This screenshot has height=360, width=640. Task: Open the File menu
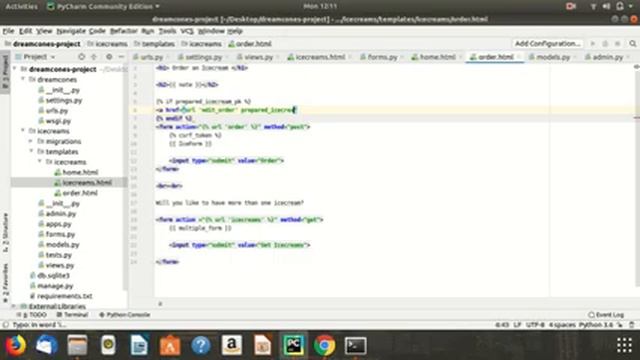(8, 31)
